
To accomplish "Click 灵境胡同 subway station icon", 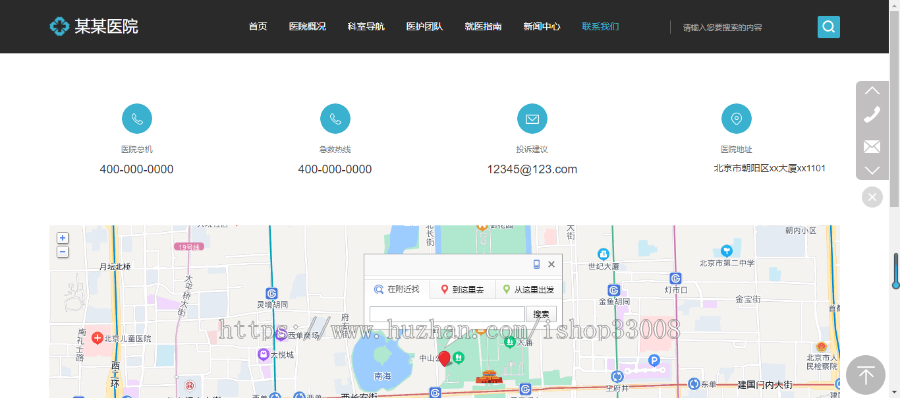I will point(271,292).
